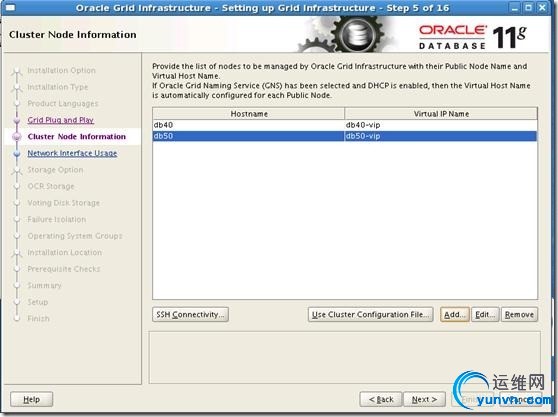Open the SSH Connectivity settings
This screenshot has width=558, height=417.
pyautogui.click(x=190, y=315)
